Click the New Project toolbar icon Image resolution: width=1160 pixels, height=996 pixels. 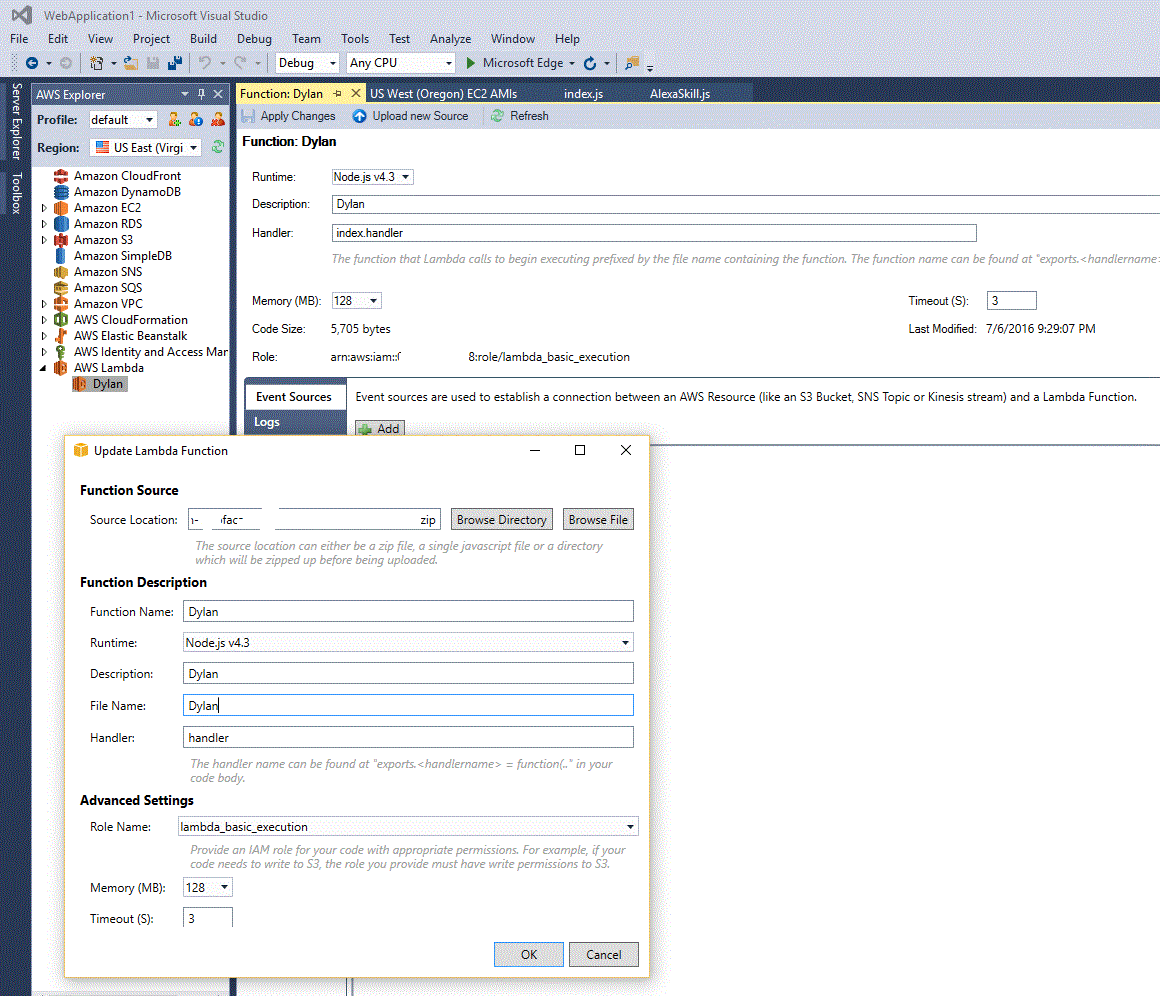pos(96,64)
